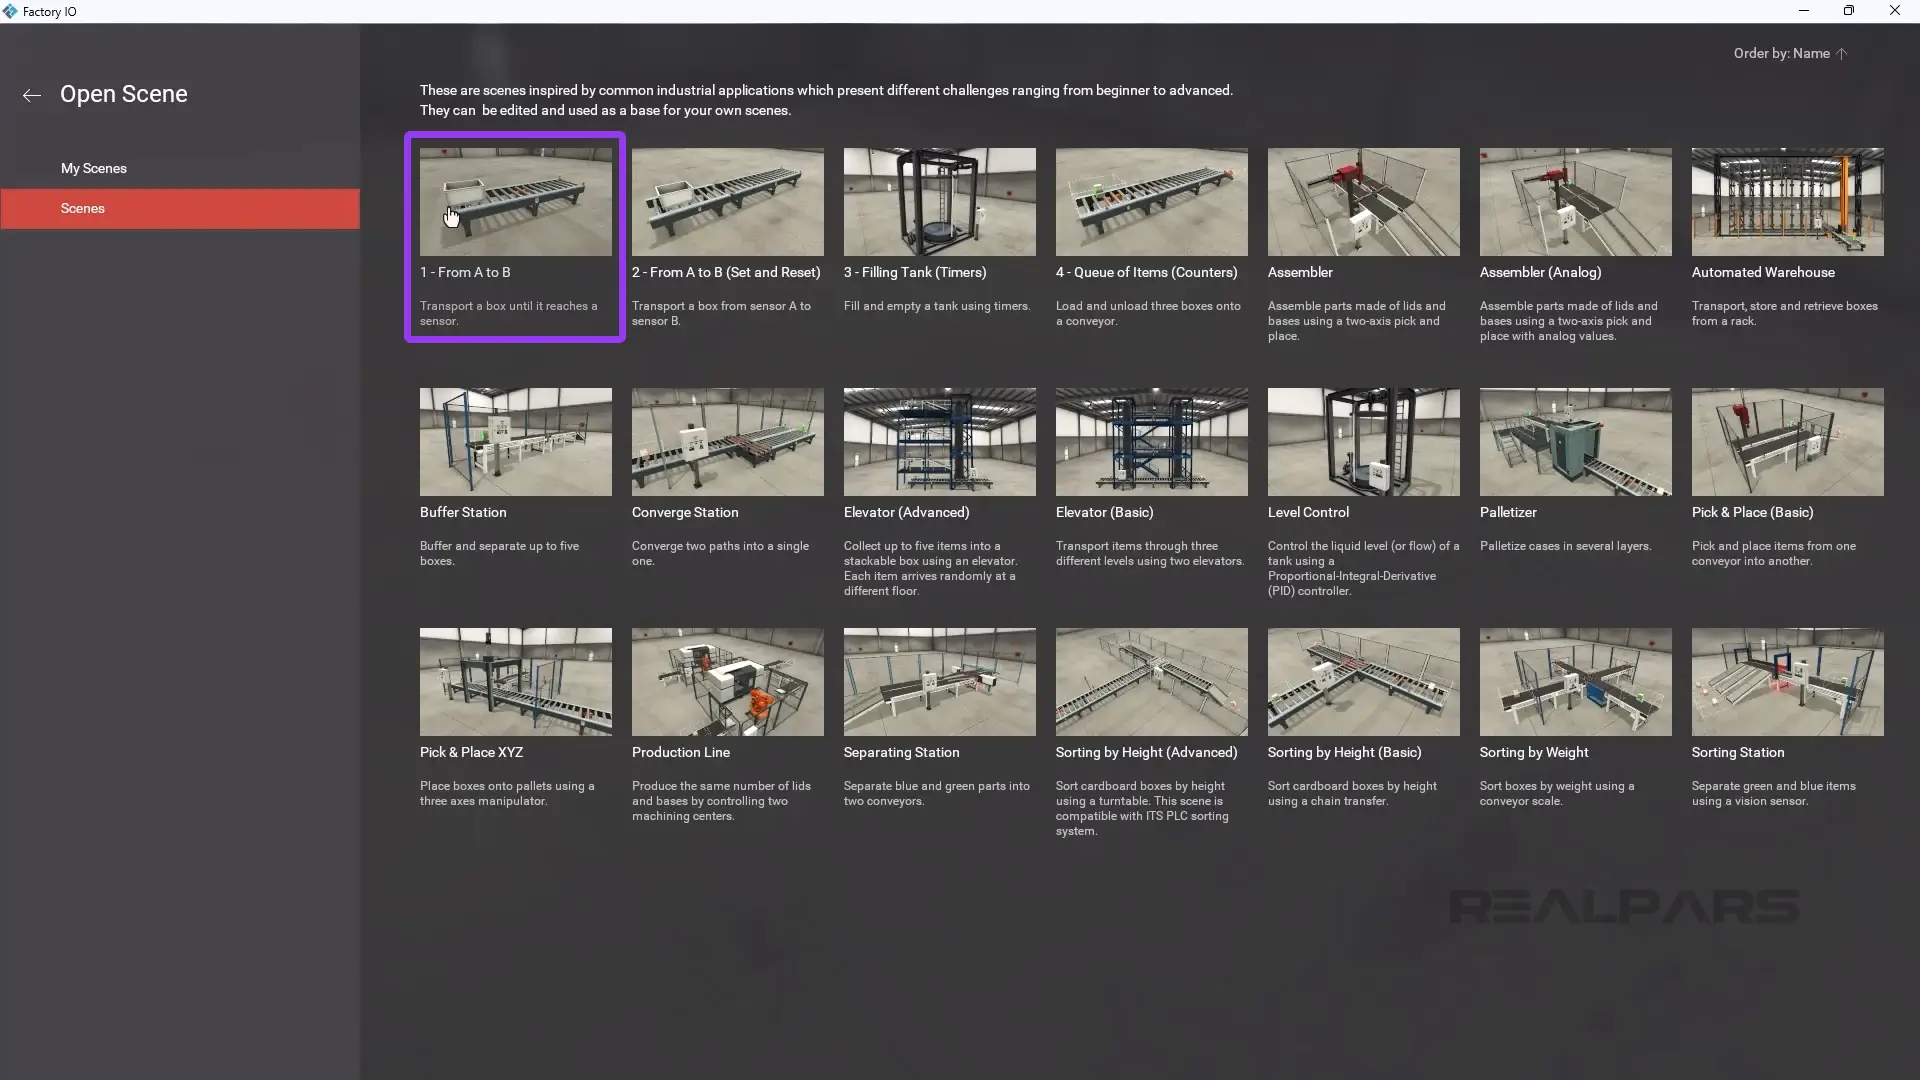The image size is (1920, 1080).
Task: Open the Elevator (Advanced) scene thumbnail
Action: pyautogui.click(x=939, y=442)
